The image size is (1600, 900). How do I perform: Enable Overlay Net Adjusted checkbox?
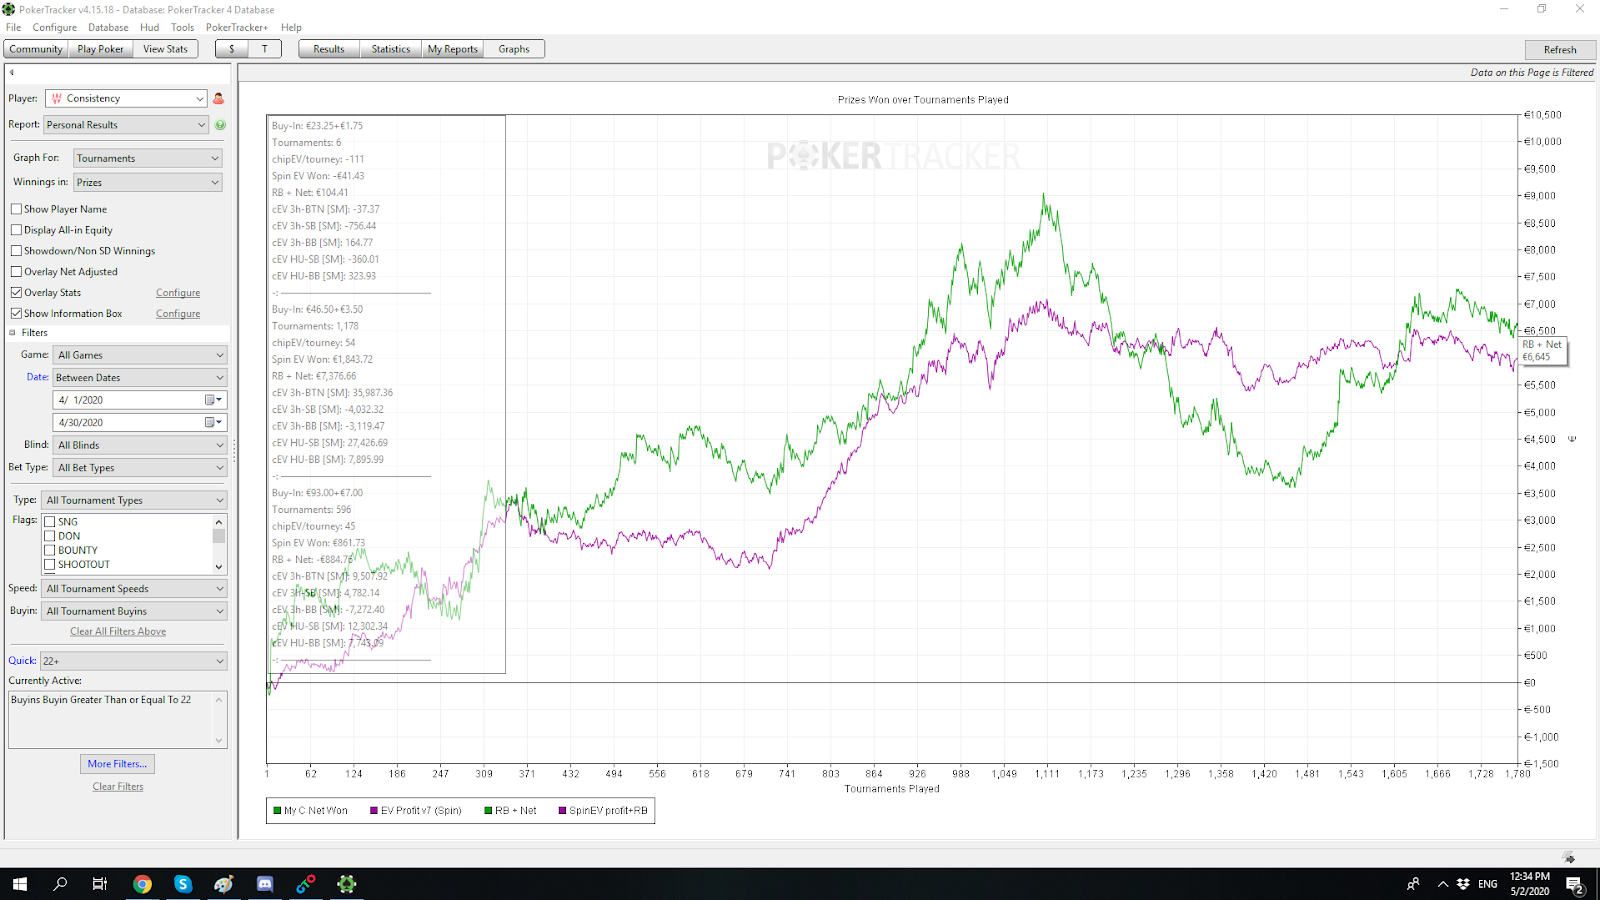pyautogui.click(x=16, y=272)
